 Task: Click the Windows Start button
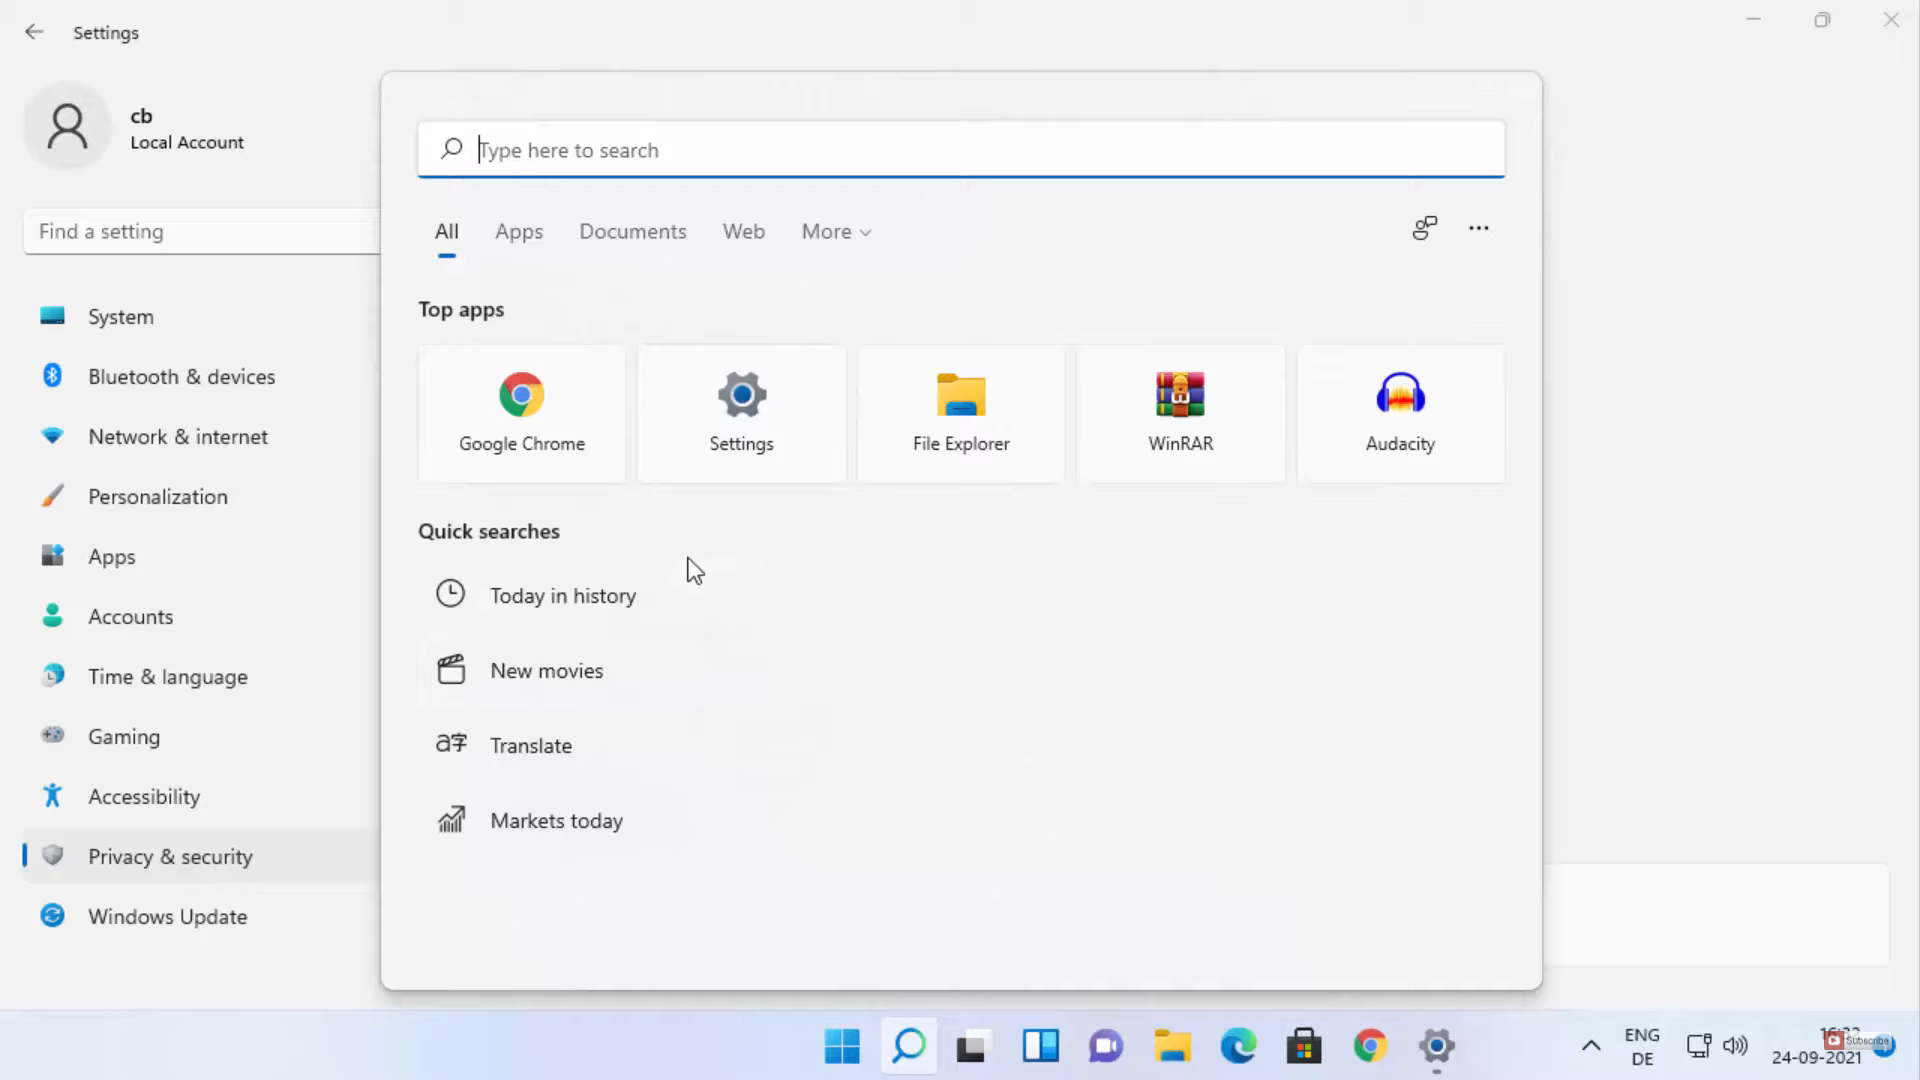coord(842,1047)
